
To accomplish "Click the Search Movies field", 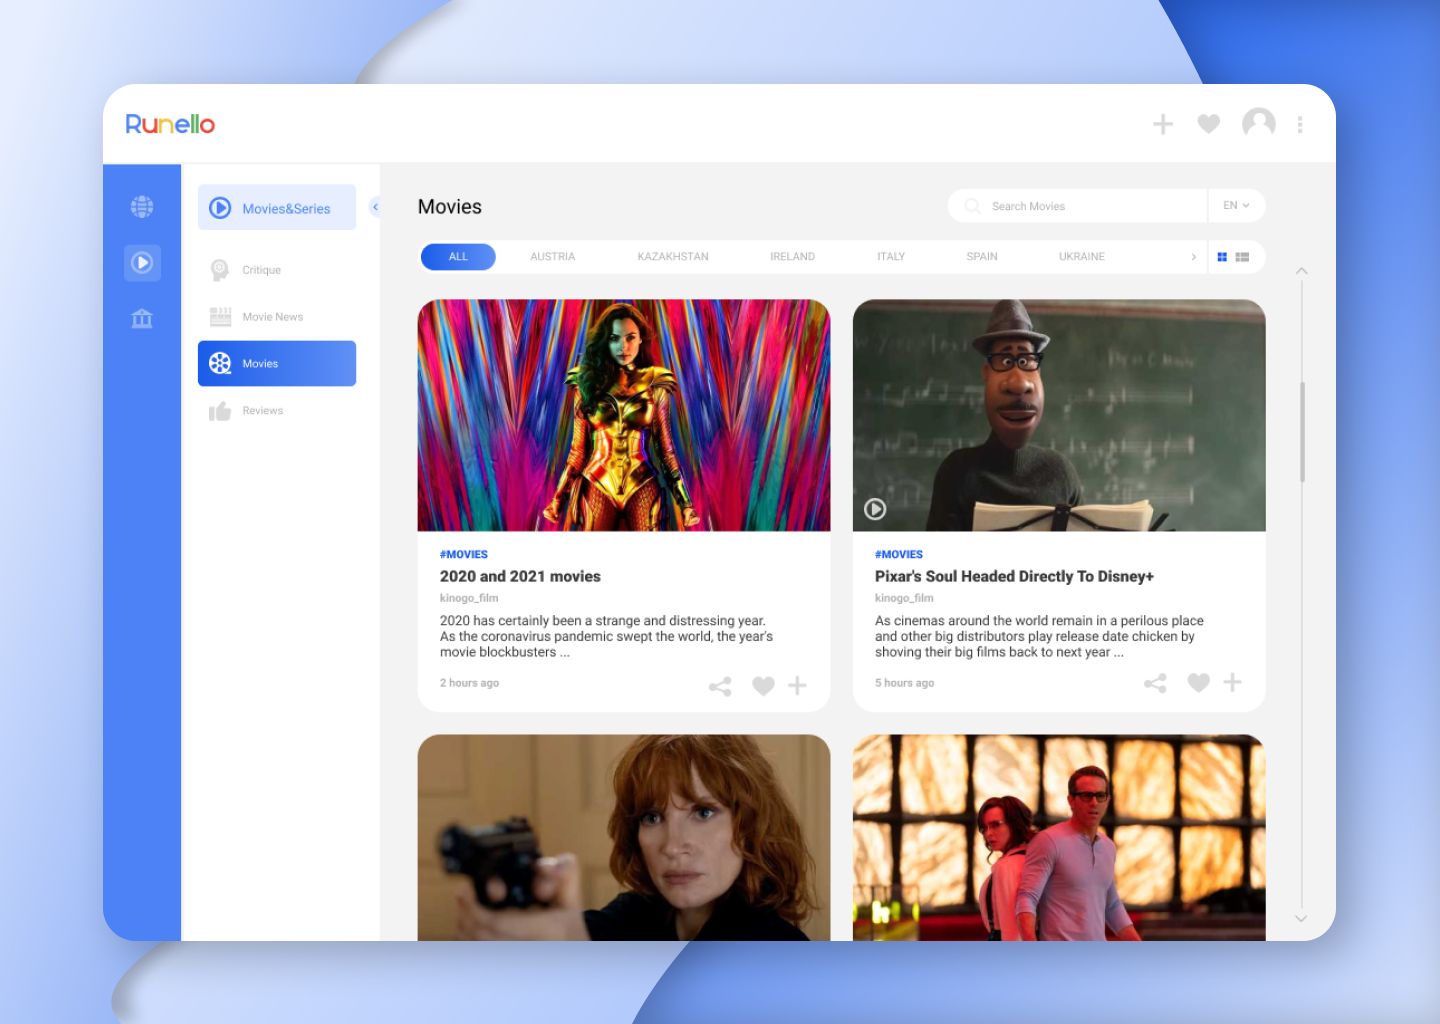I will 1078,206.
